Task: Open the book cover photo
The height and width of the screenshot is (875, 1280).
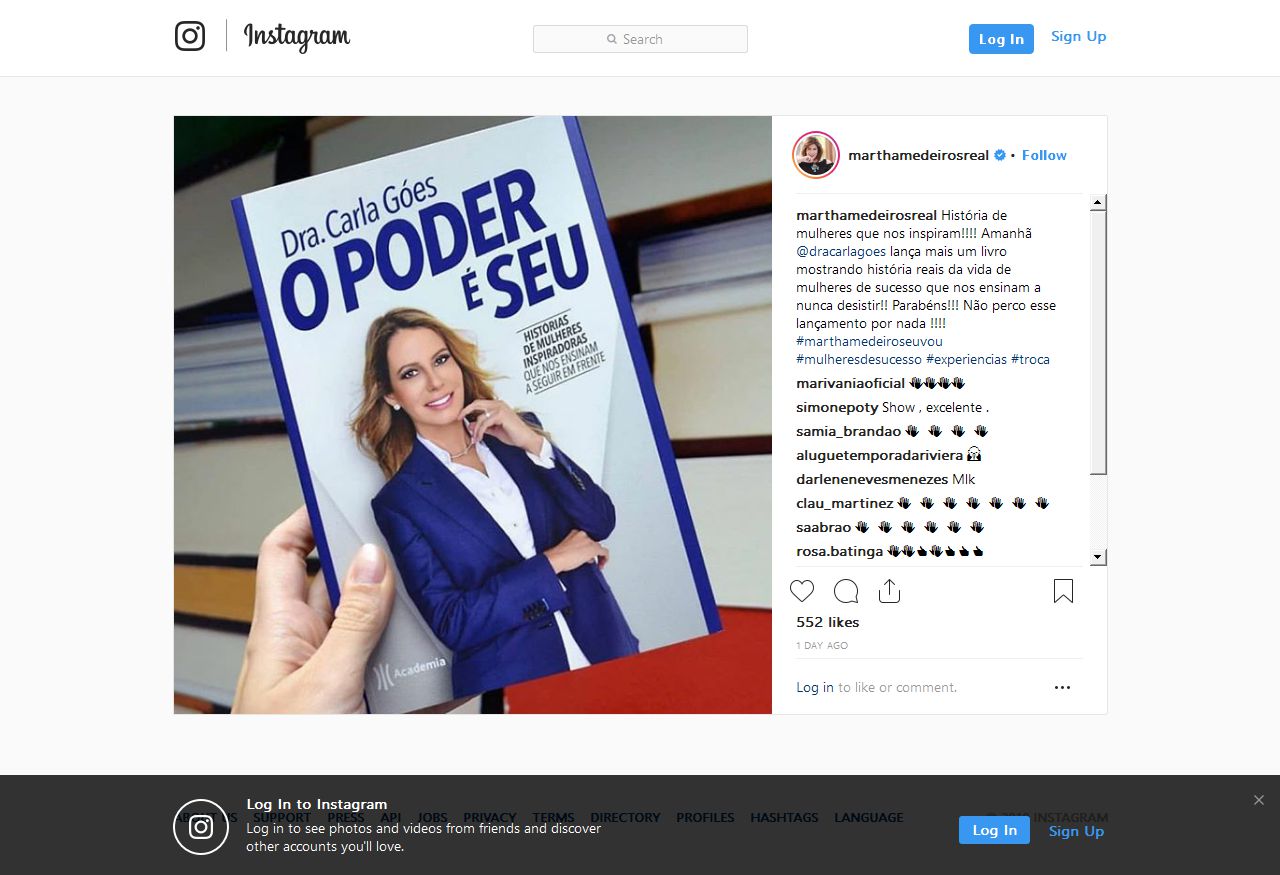Action: [x=473, y=415]
